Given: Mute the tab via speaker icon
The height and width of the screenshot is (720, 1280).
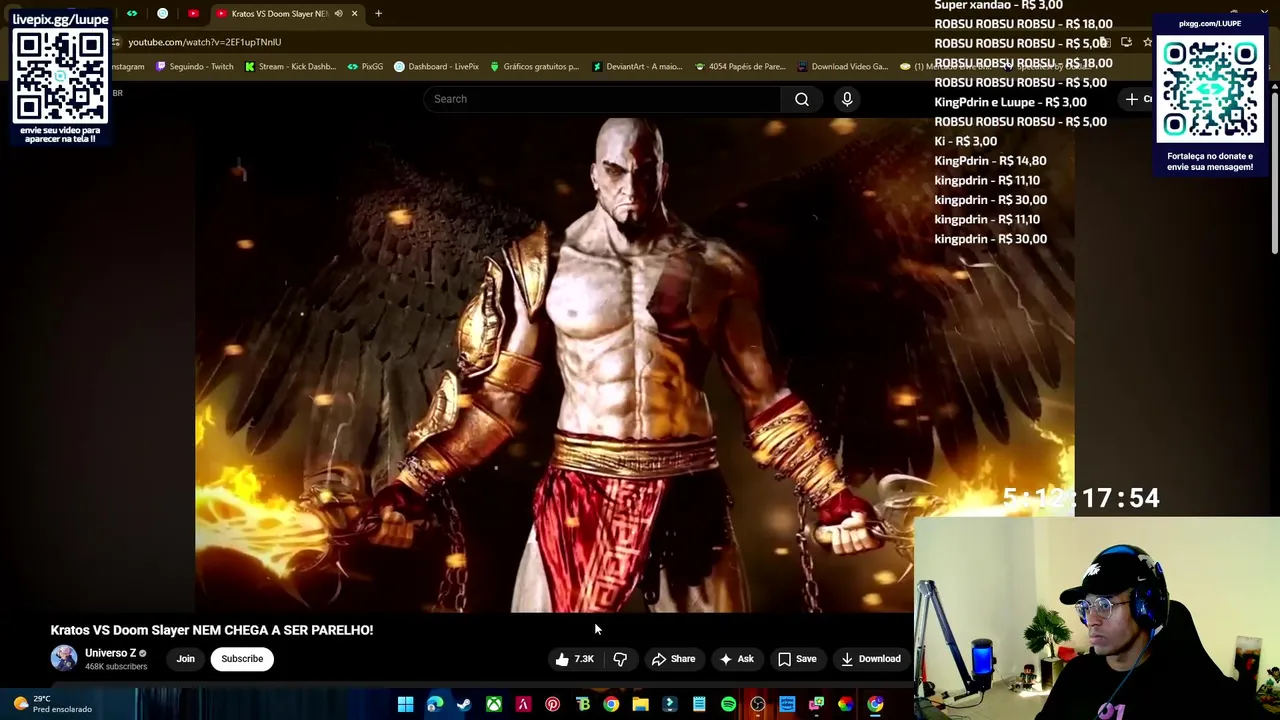Looking at the screenshot, I should [338, 14].
